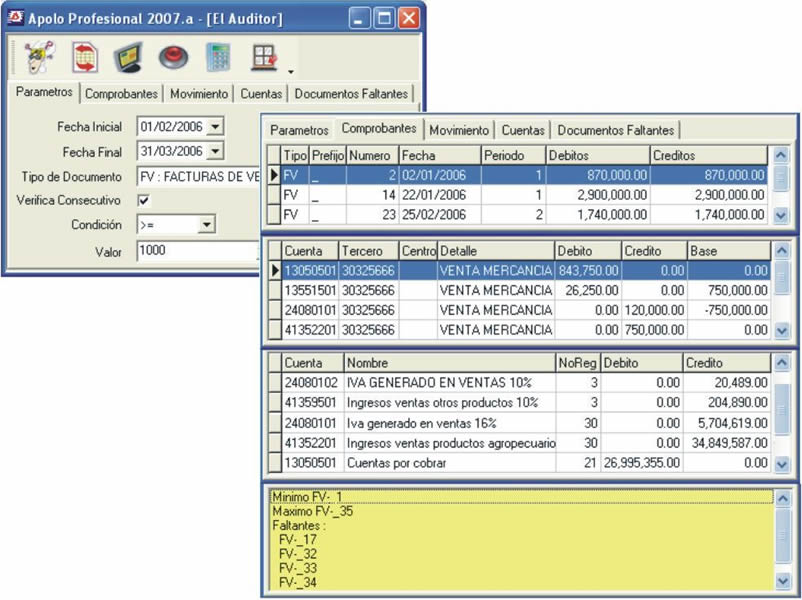Open the Fecha Inicial date dropdown
Viewport: 802px width, 600px height.
(216, 126)
